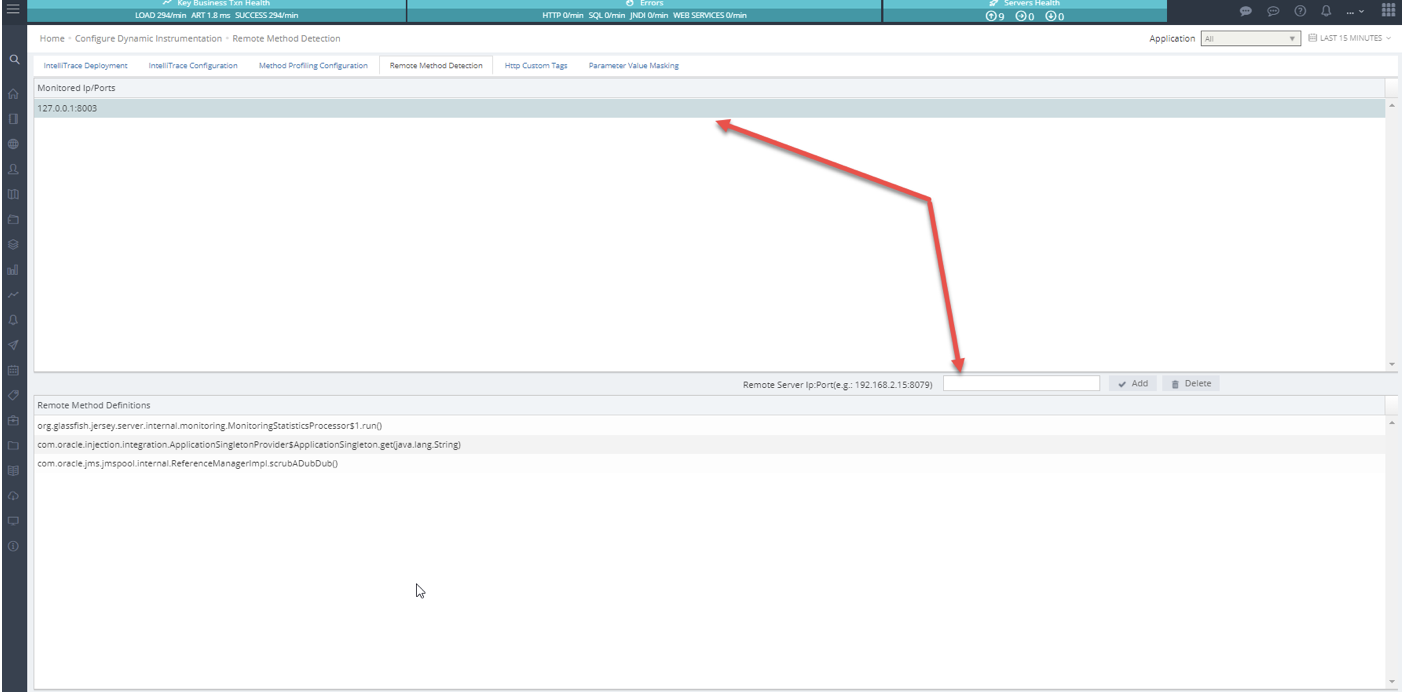
Task: Click the search magnifier icon in sidebar
Action: point(14,60)
